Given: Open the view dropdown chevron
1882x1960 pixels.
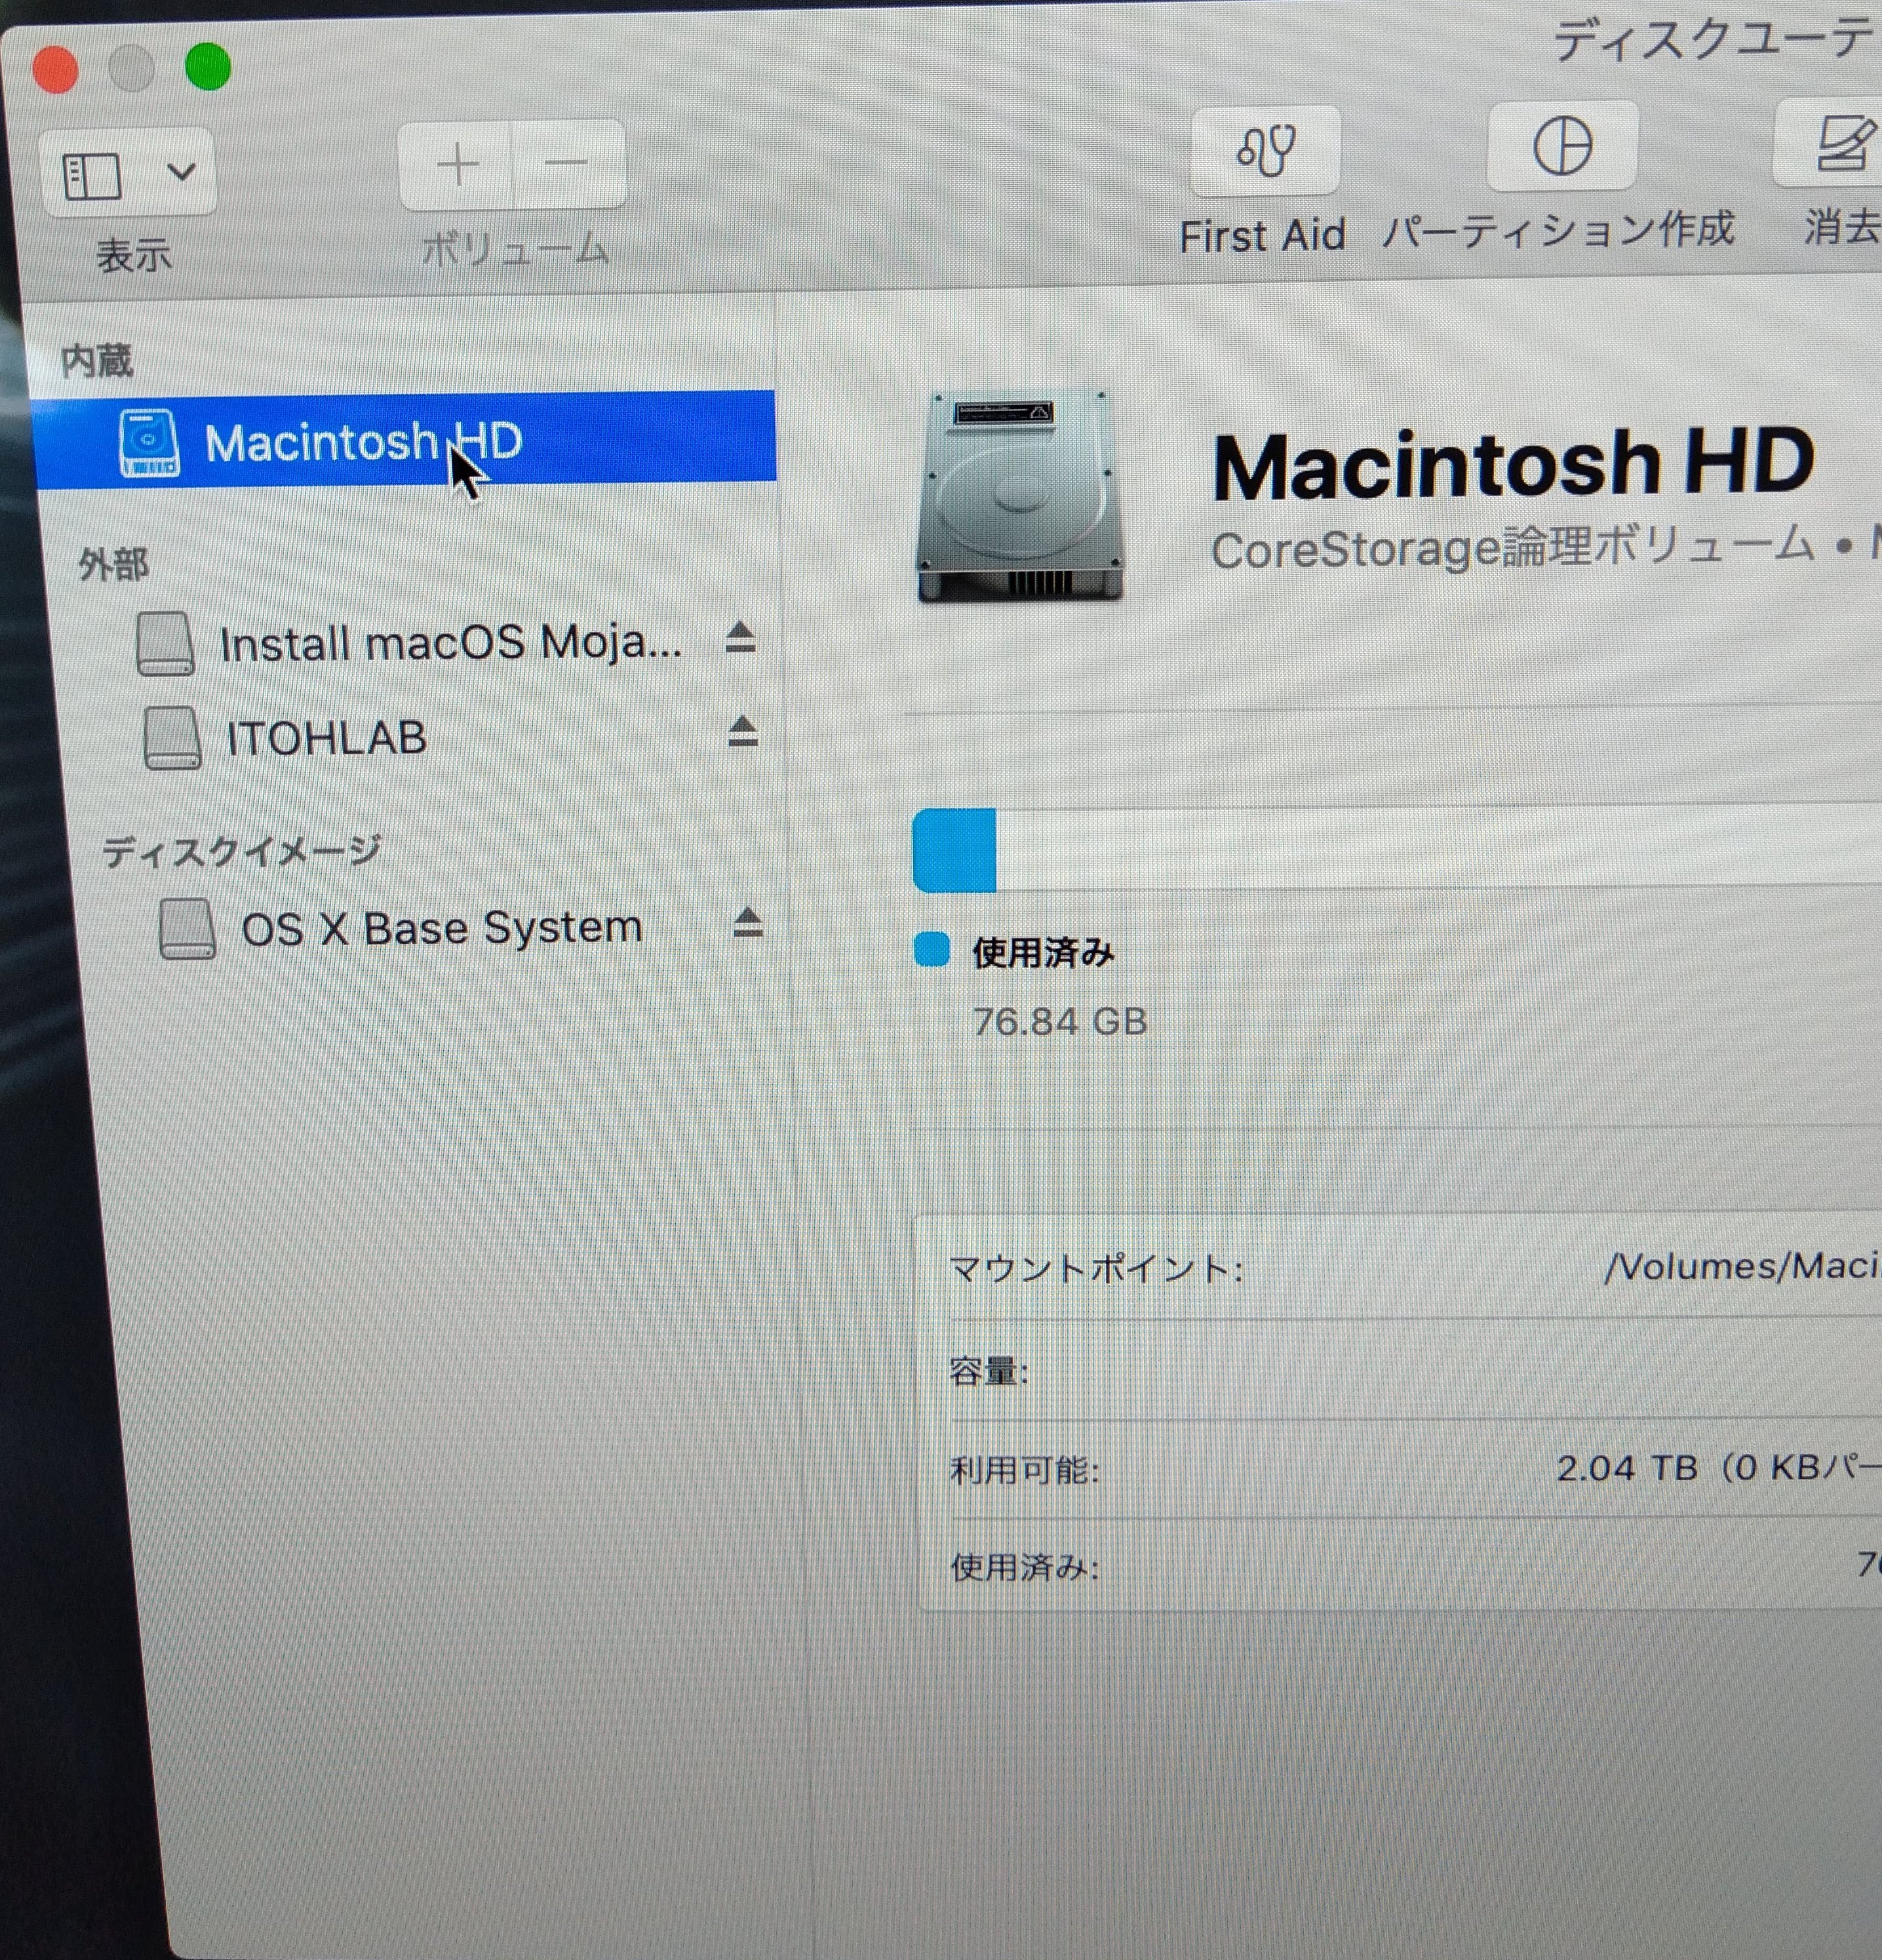Looking at the screenshot, I should point(181,172).
